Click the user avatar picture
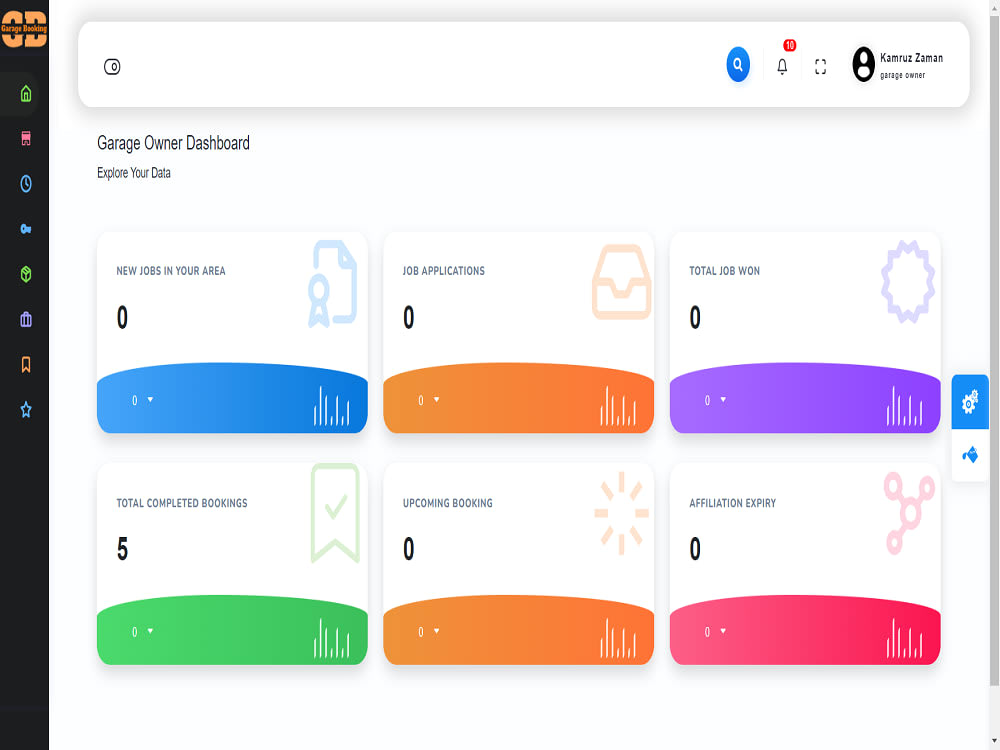The width and height of the screenshot is (1000, 750). 864,64
